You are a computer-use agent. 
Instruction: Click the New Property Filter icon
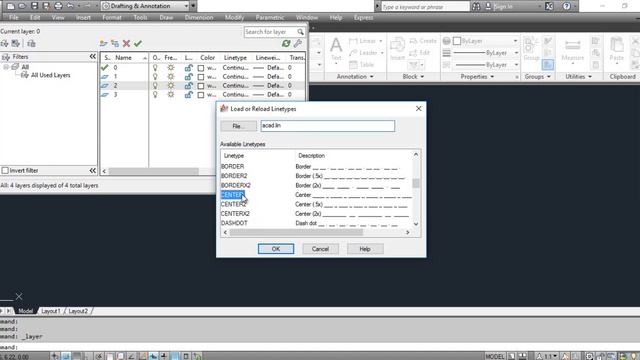pos(4,43)
